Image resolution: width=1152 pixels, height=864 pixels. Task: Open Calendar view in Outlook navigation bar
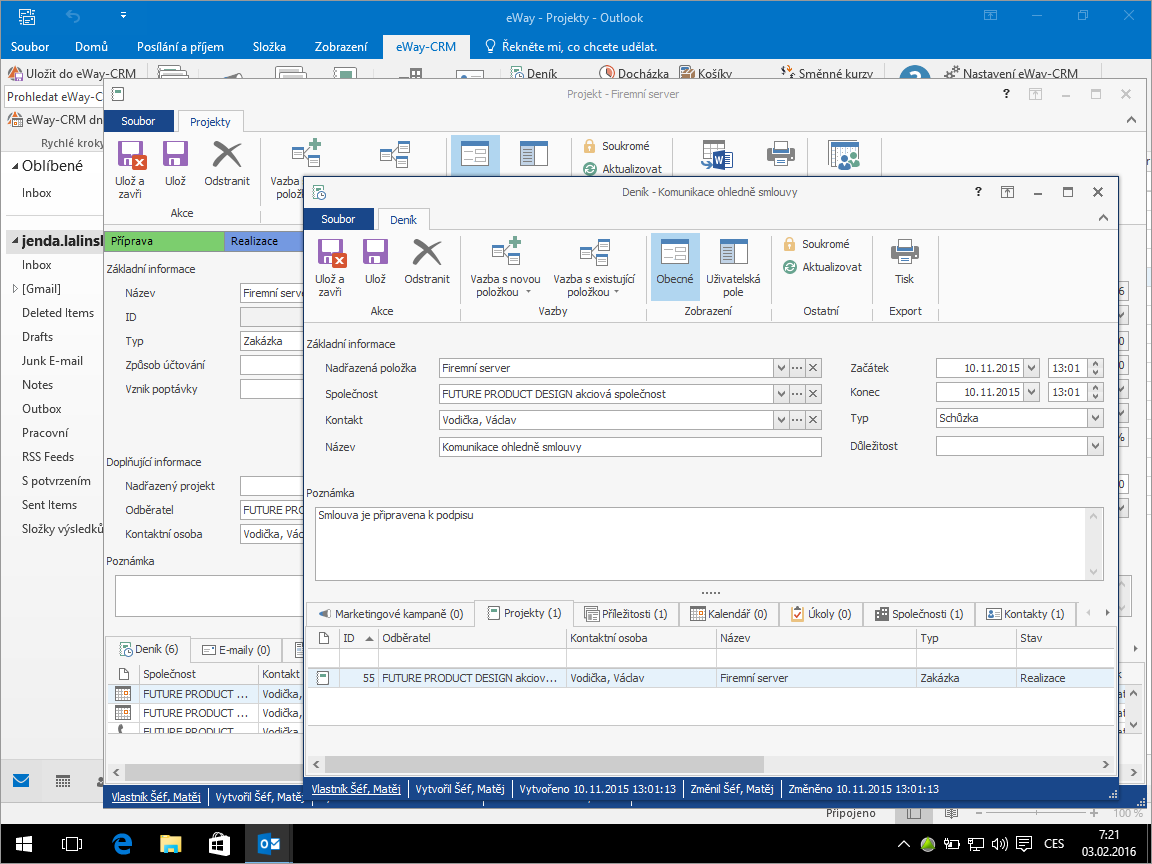pos(63,781)
